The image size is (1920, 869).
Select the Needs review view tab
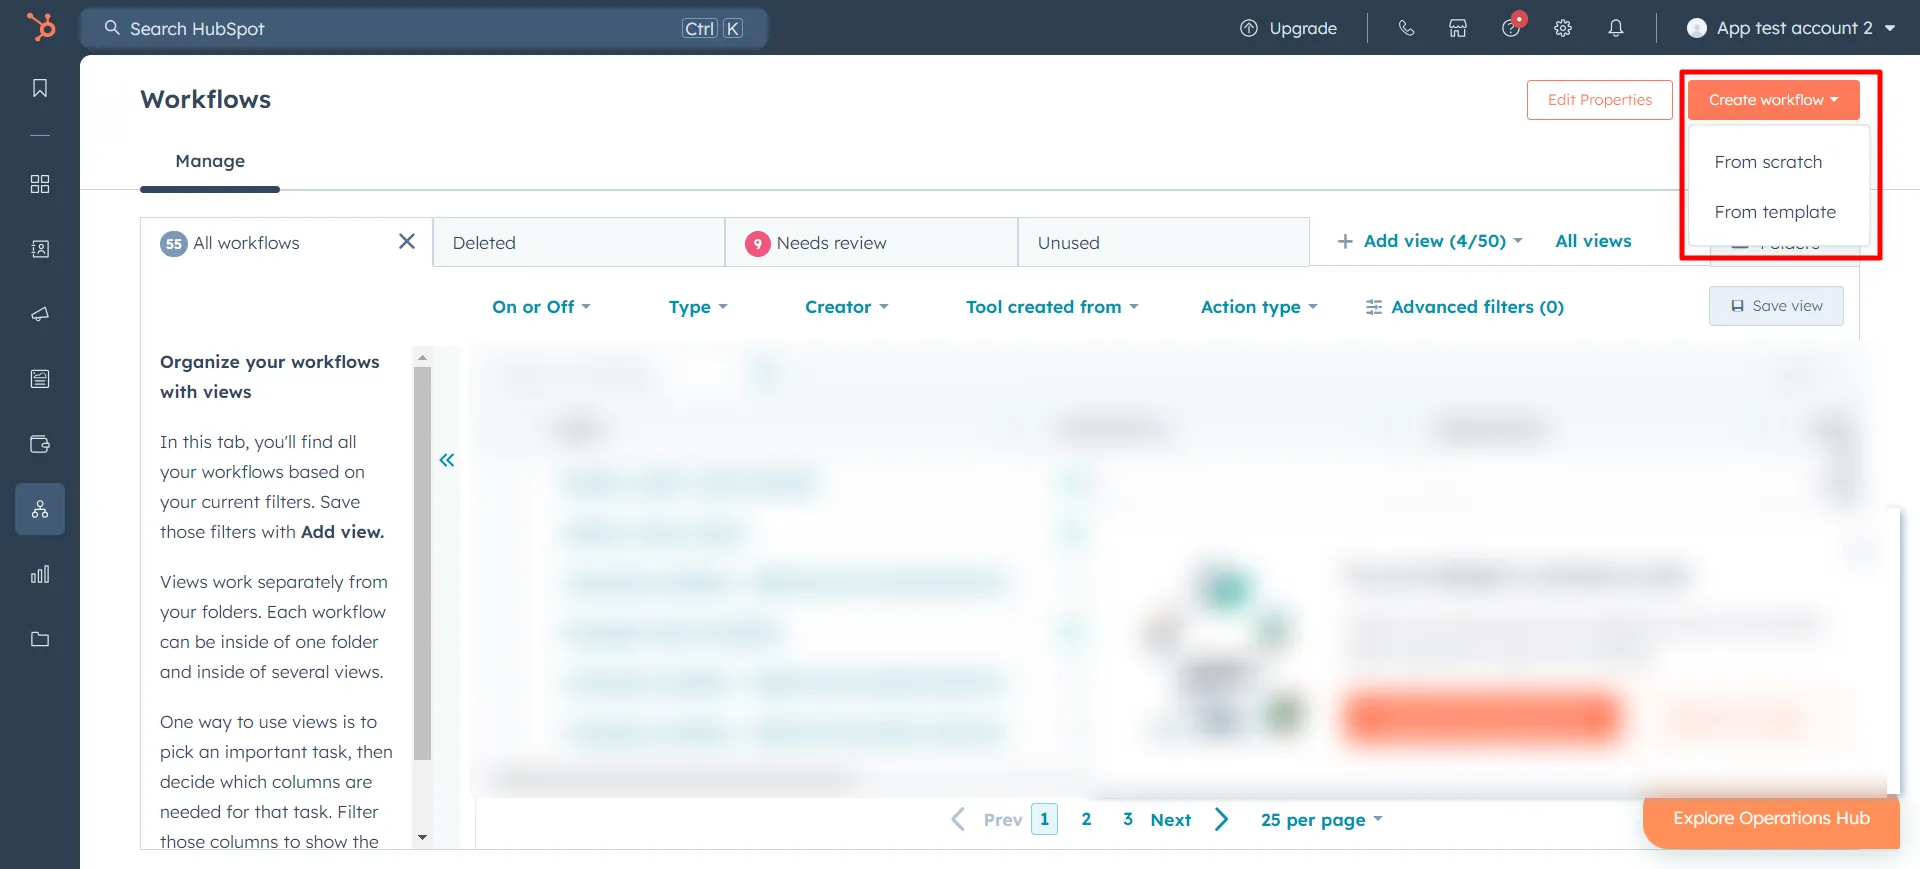click(x=871, y=242)
